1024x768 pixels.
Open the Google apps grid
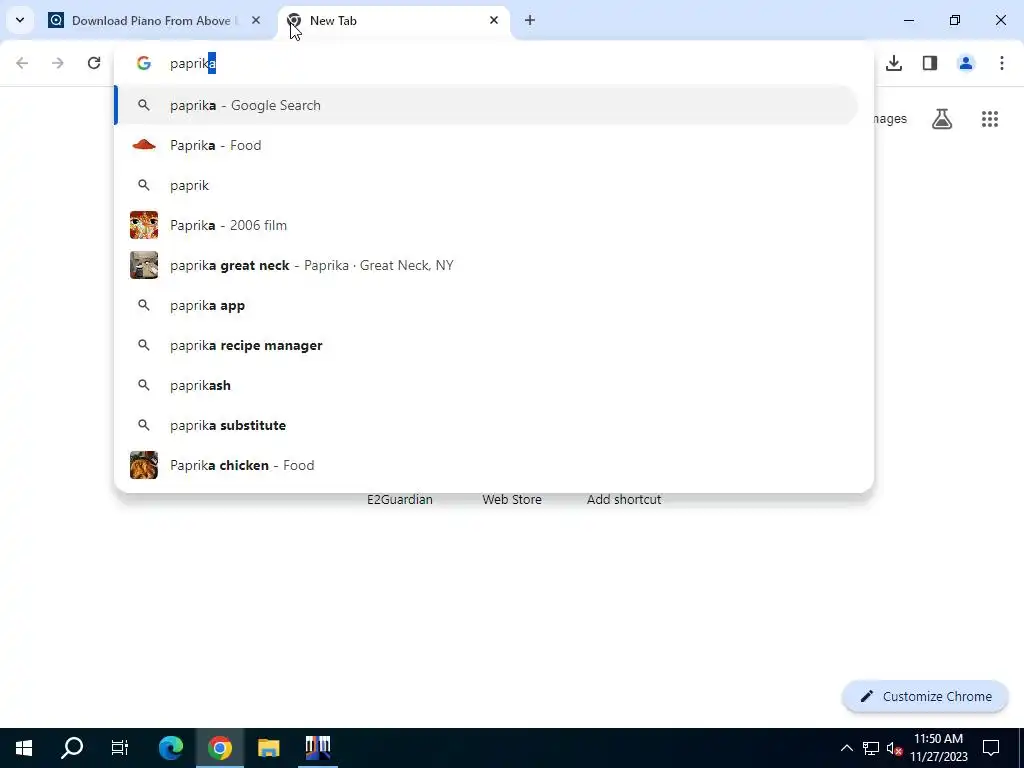(990, 119)
